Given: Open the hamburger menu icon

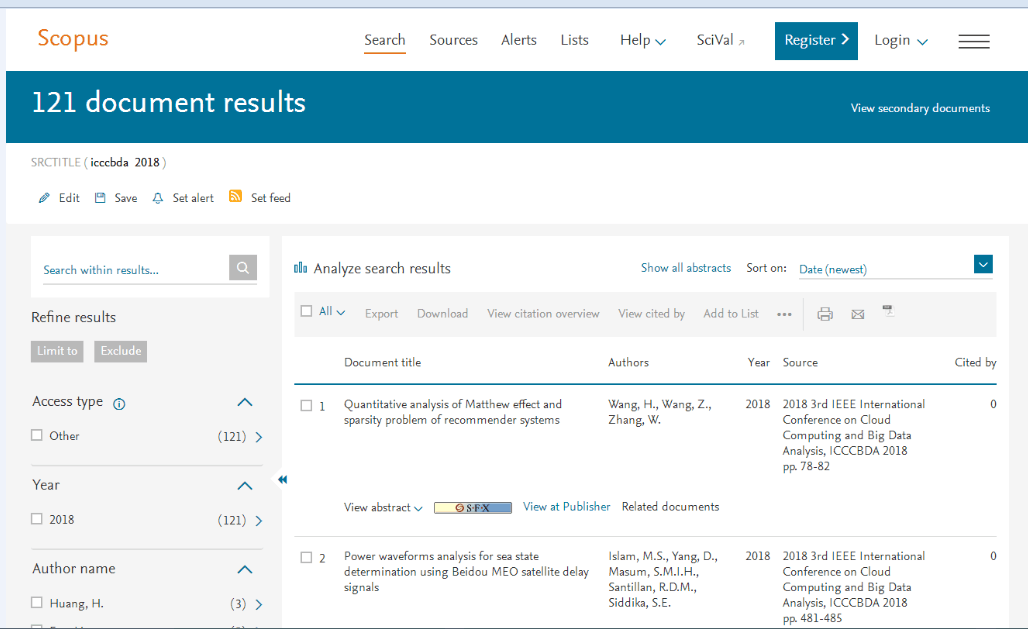Looking at the screenshot, I should [x=974, y=41].
